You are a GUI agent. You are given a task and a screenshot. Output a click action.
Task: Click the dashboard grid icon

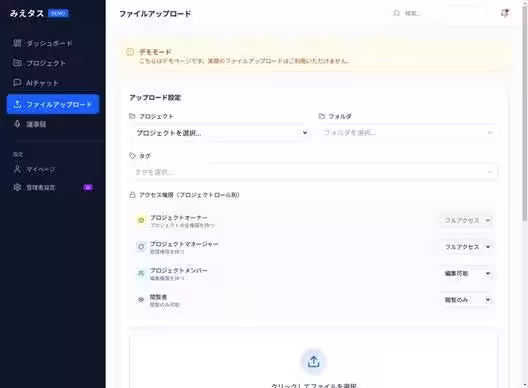[x=17, y=43]
